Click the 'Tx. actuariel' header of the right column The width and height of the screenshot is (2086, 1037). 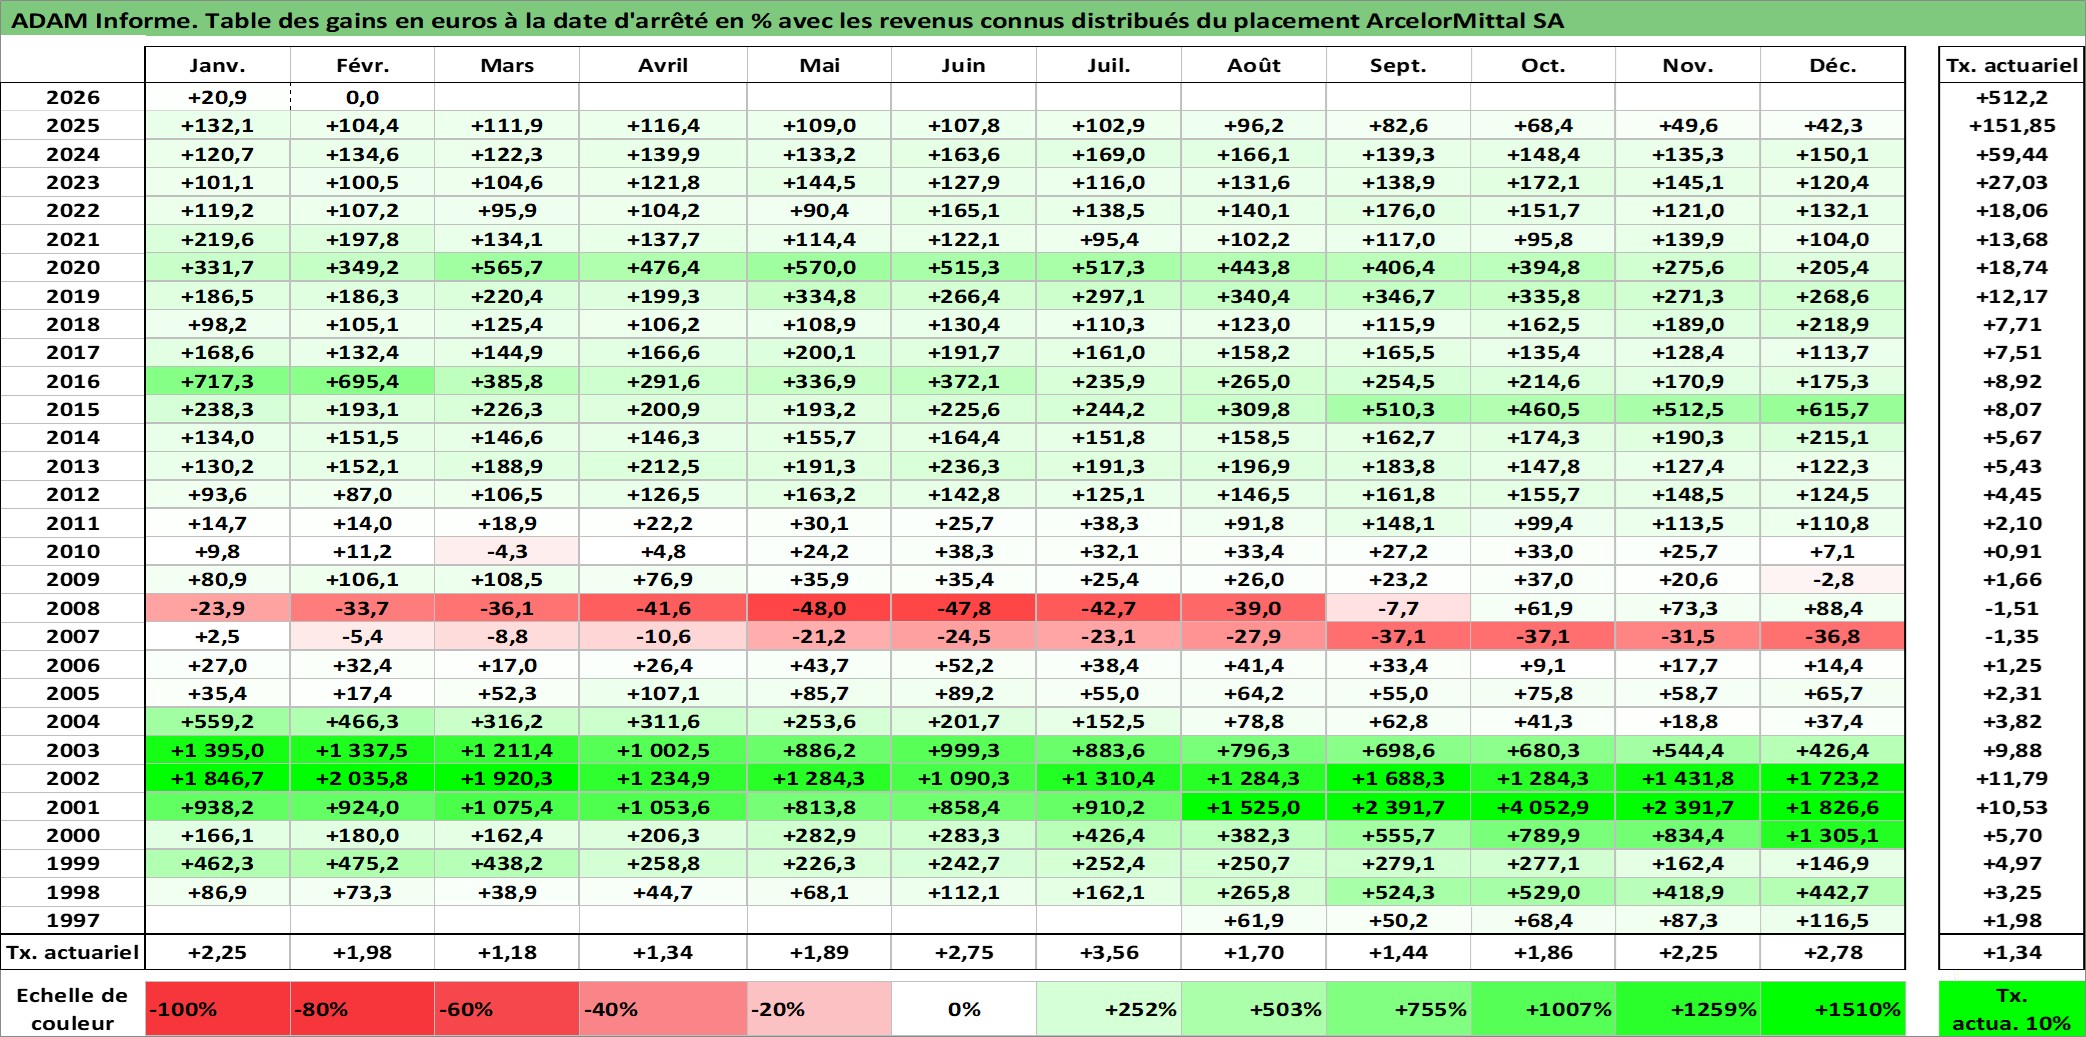(x=2012, y=65)
